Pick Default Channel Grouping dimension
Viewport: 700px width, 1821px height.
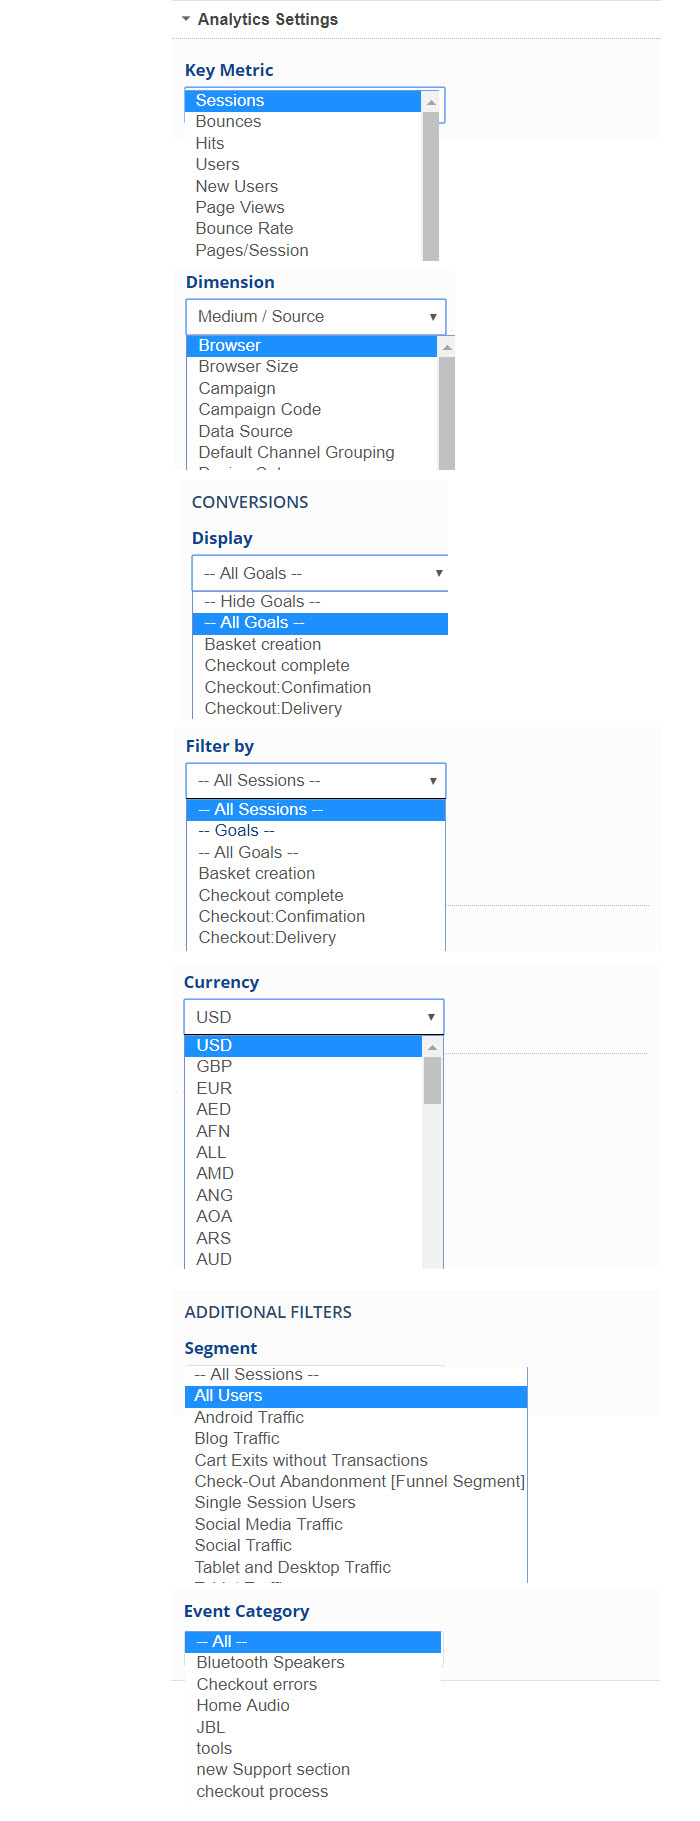[296, 452]
